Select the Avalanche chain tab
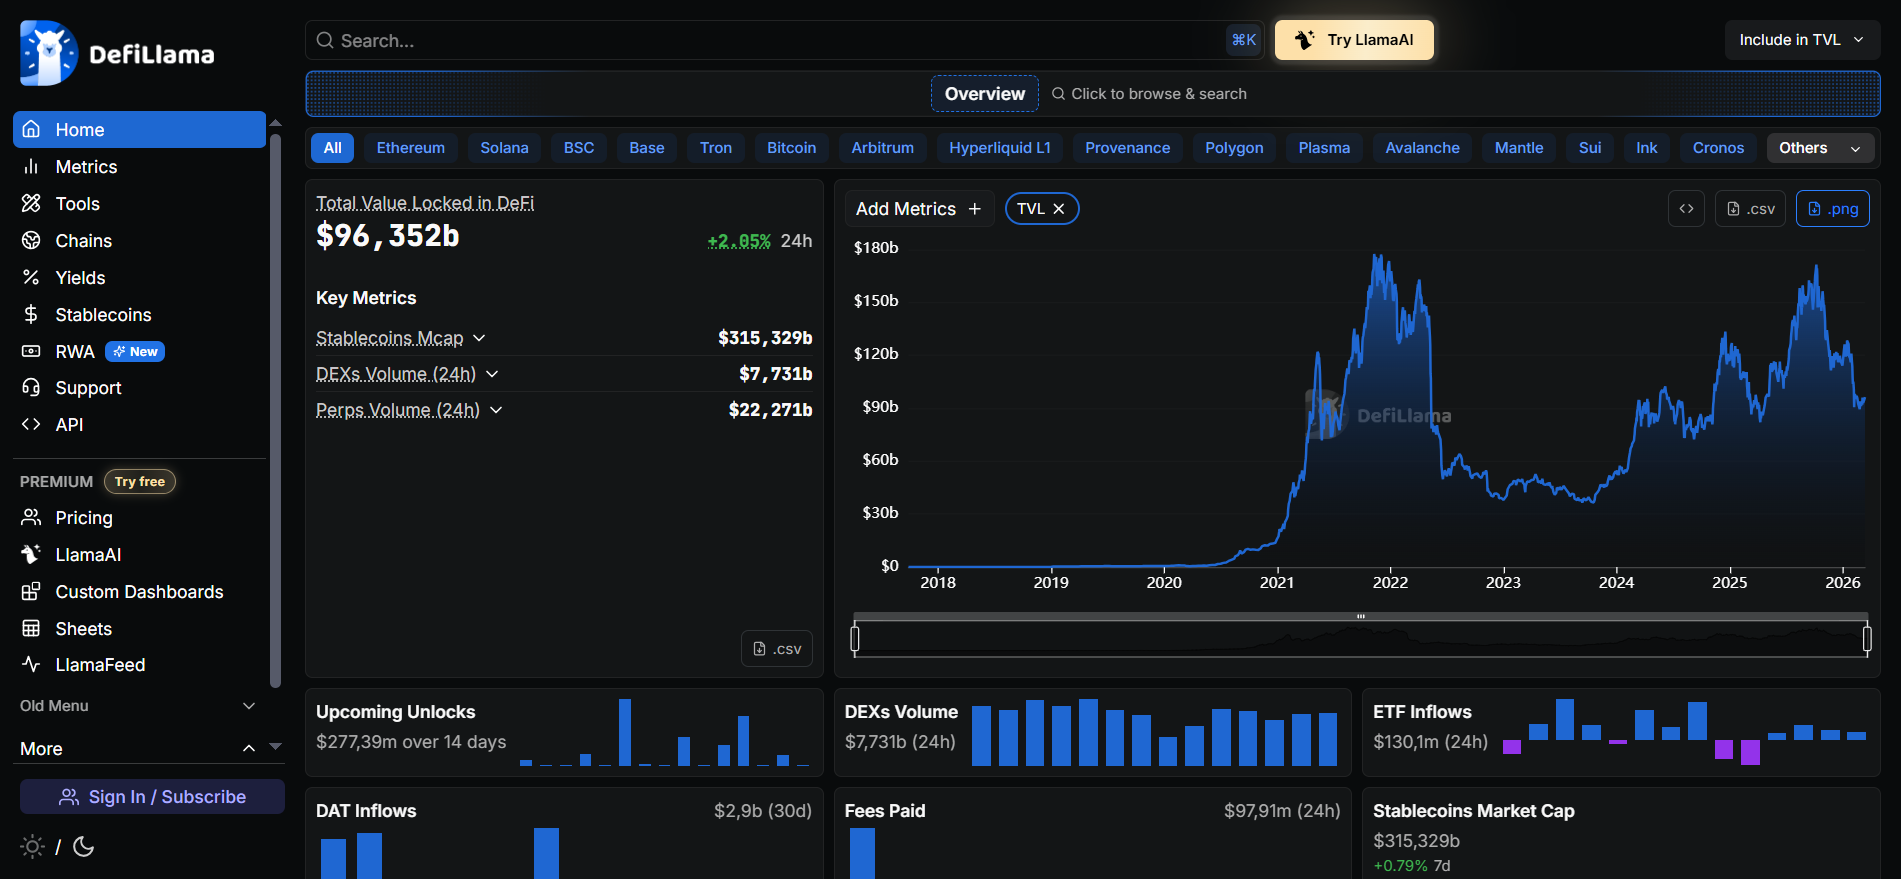1901x879 pixels. tap(1423, 148)
